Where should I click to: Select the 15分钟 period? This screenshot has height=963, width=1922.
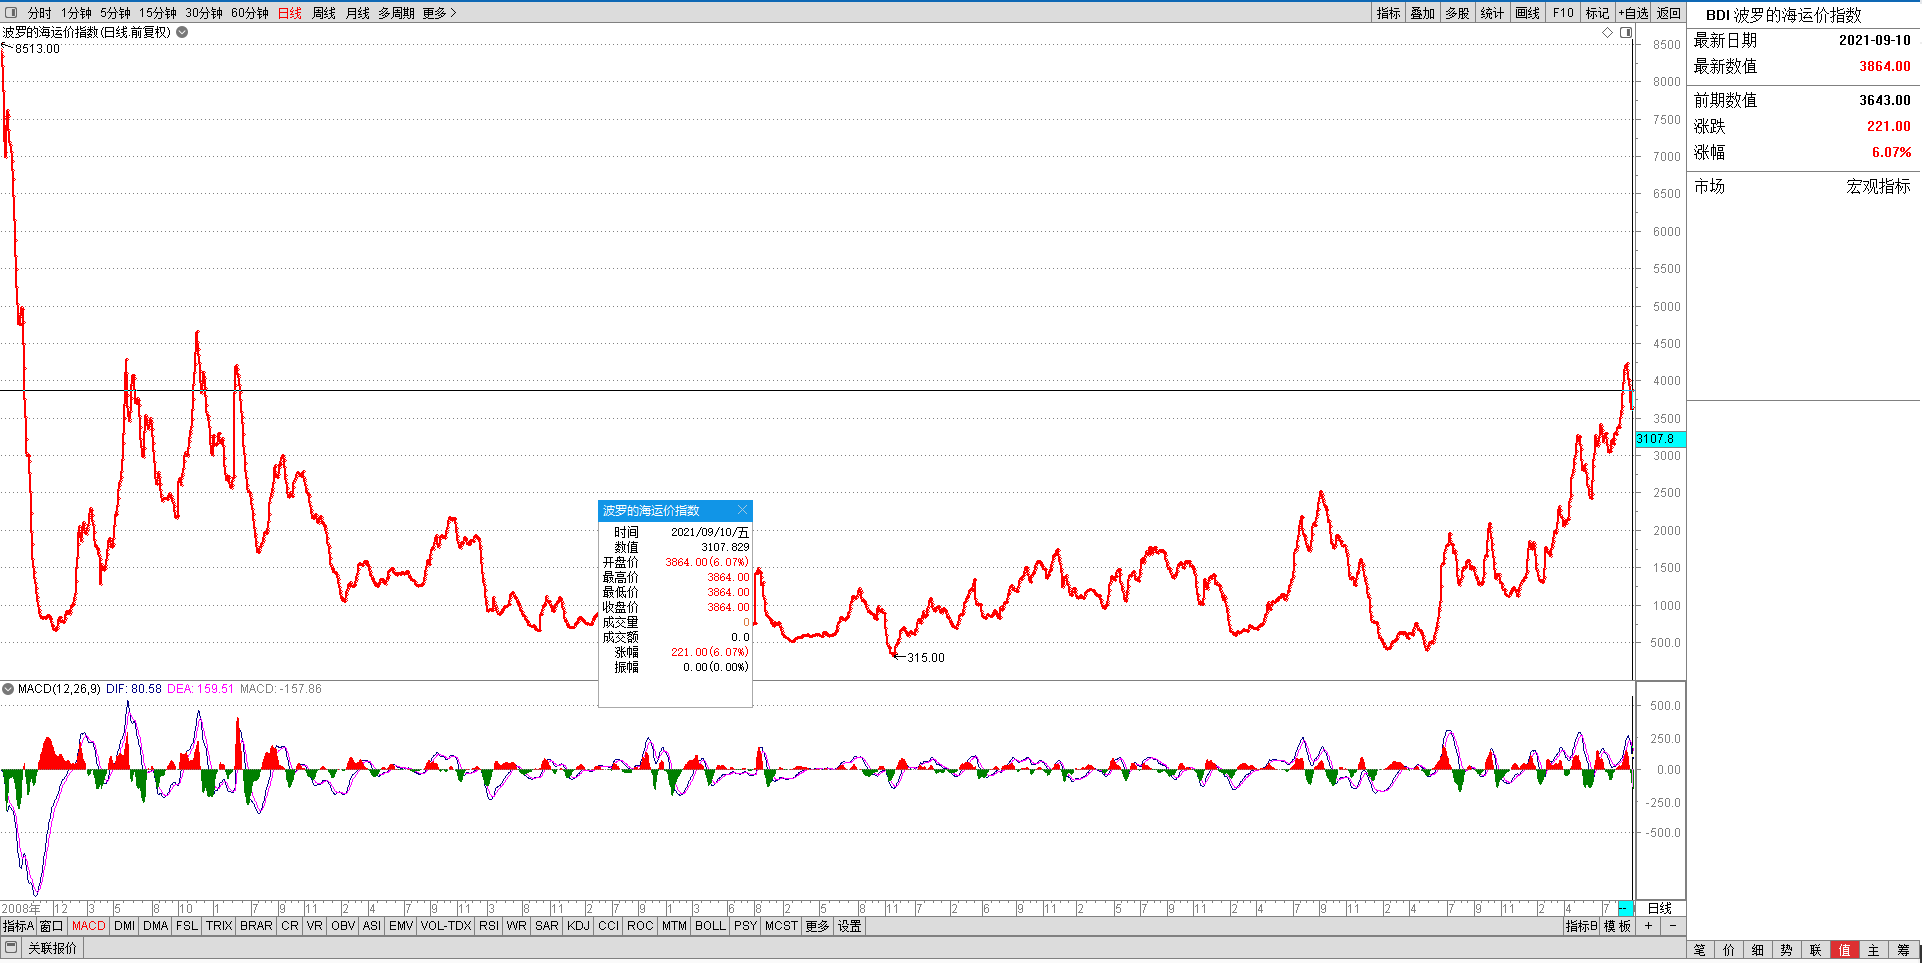pos(157,13)
